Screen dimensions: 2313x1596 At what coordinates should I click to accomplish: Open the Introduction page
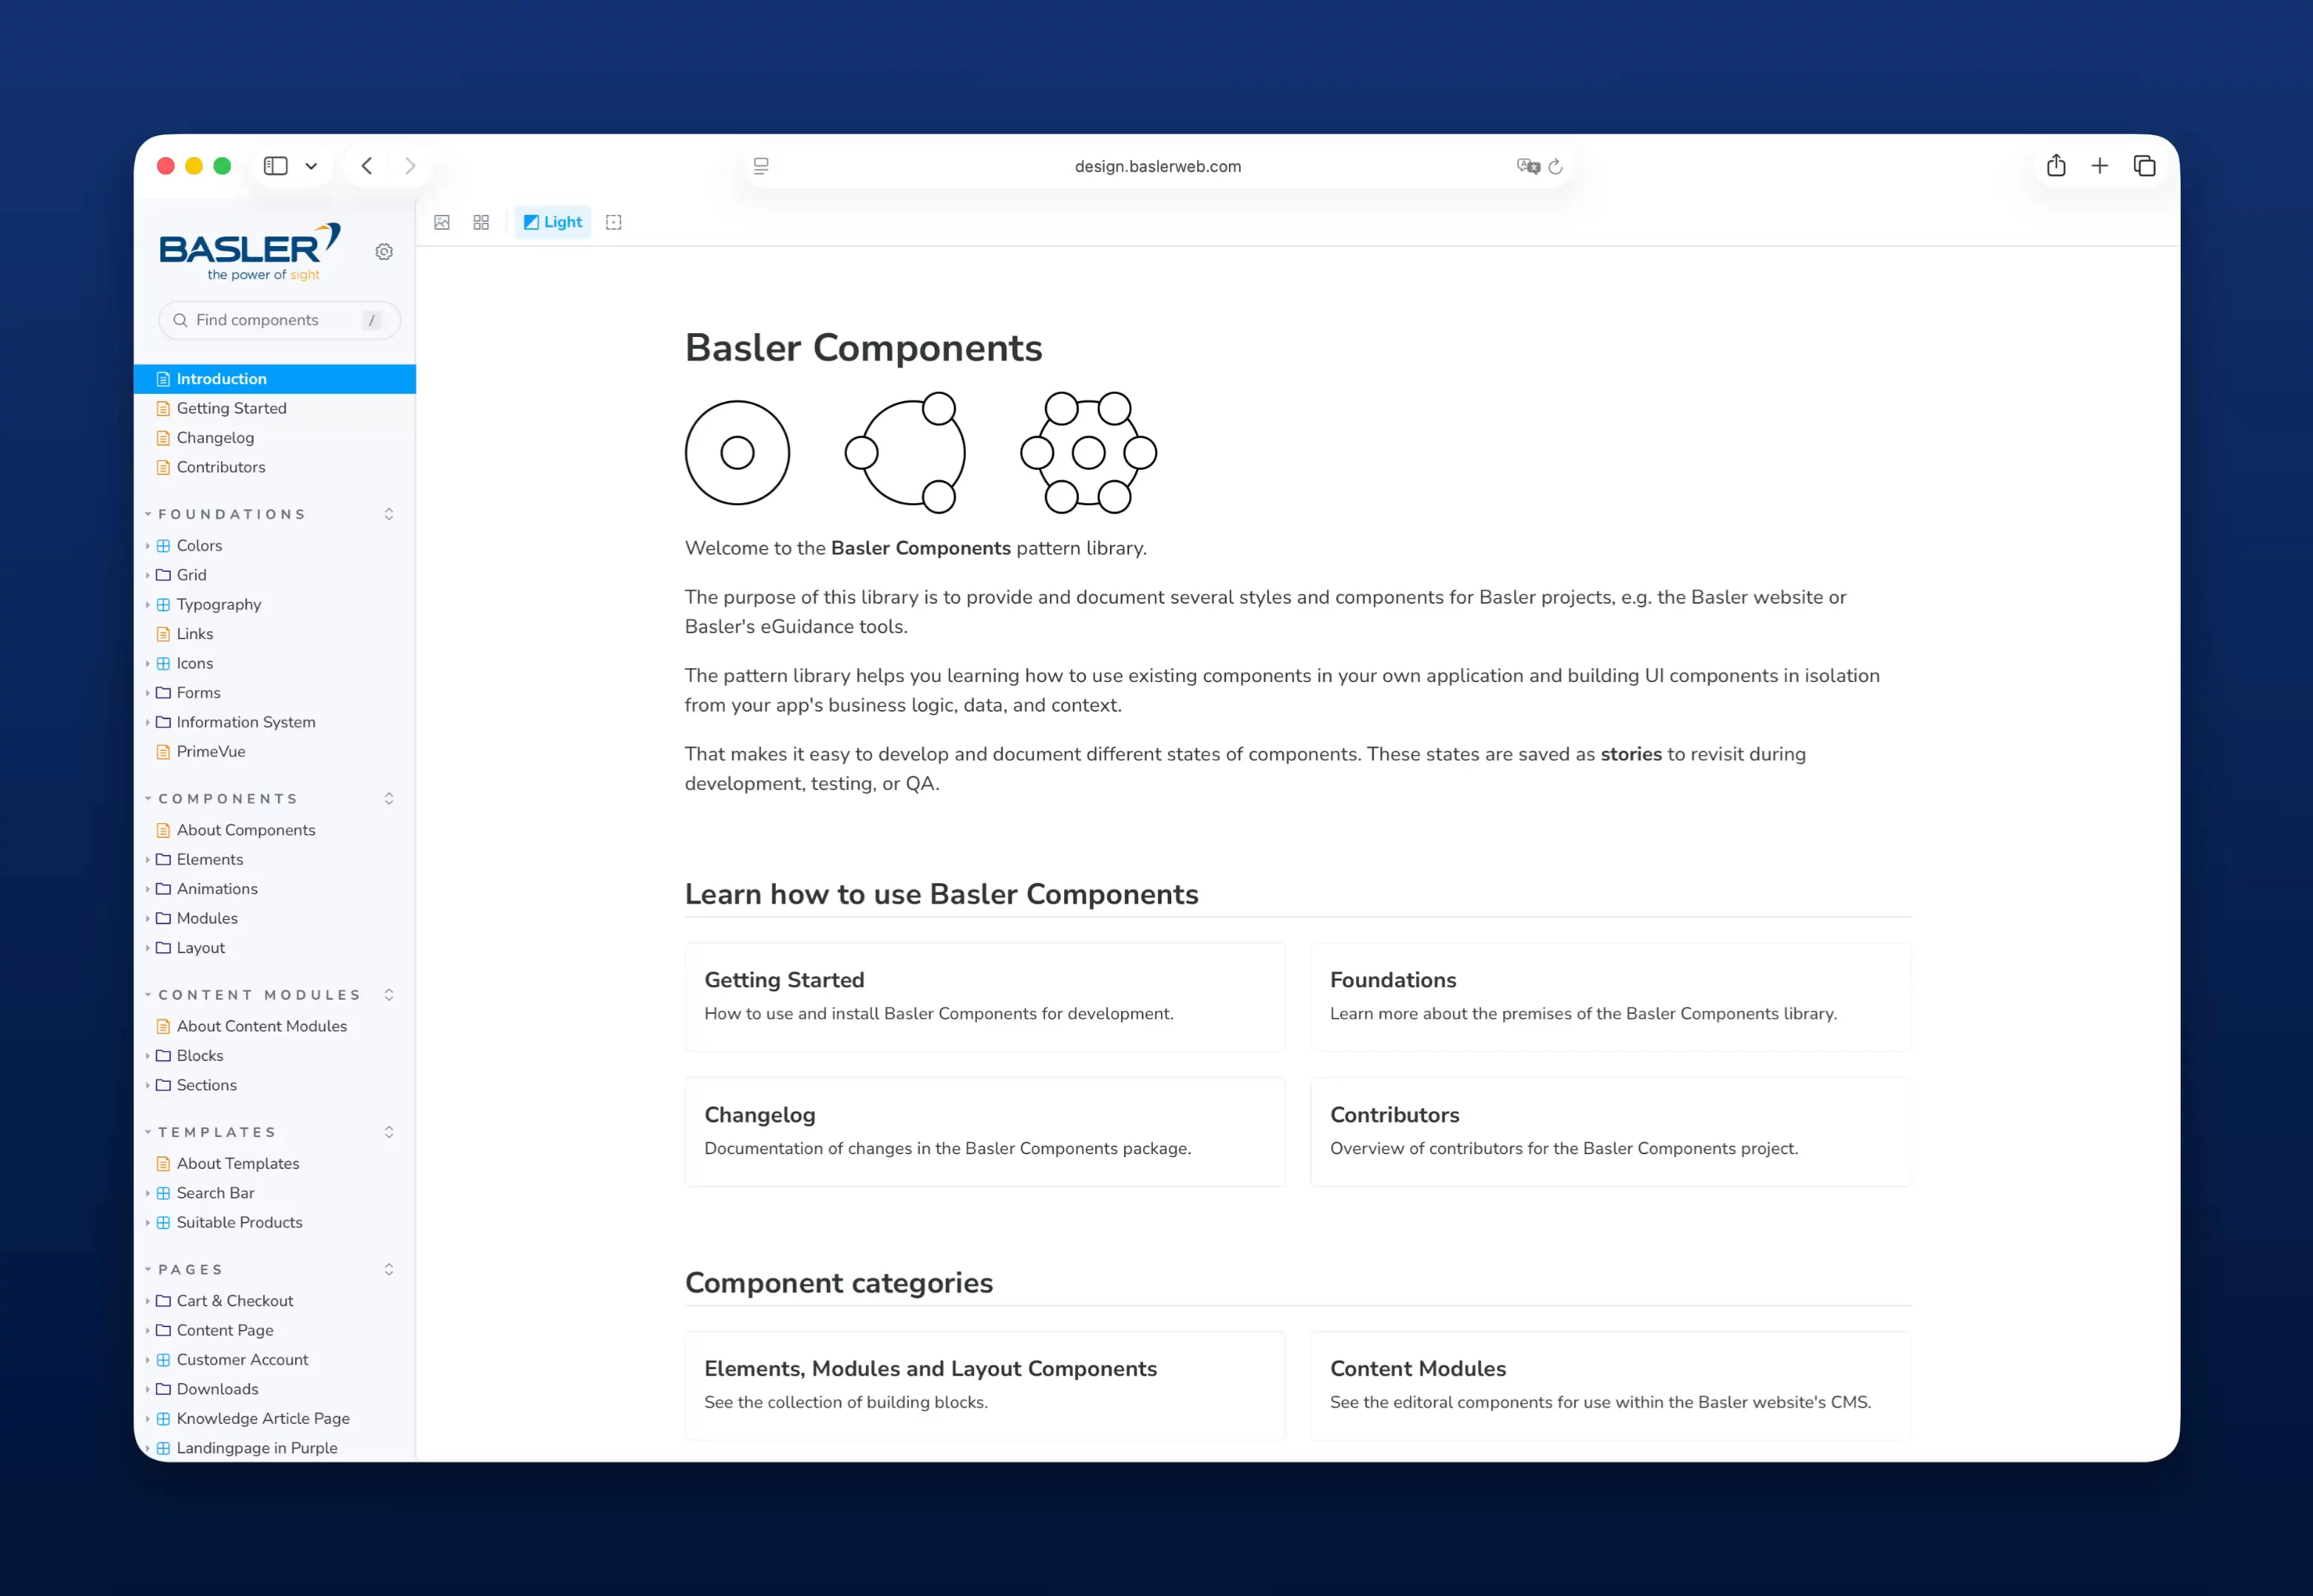[x=220, y=378]
